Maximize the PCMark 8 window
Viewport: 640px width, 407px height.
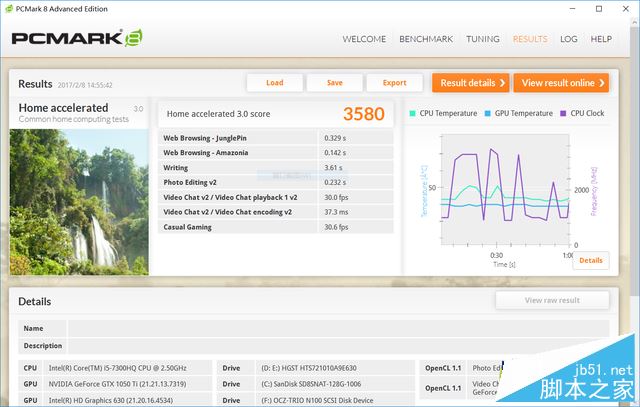click(x=599, y=9)
